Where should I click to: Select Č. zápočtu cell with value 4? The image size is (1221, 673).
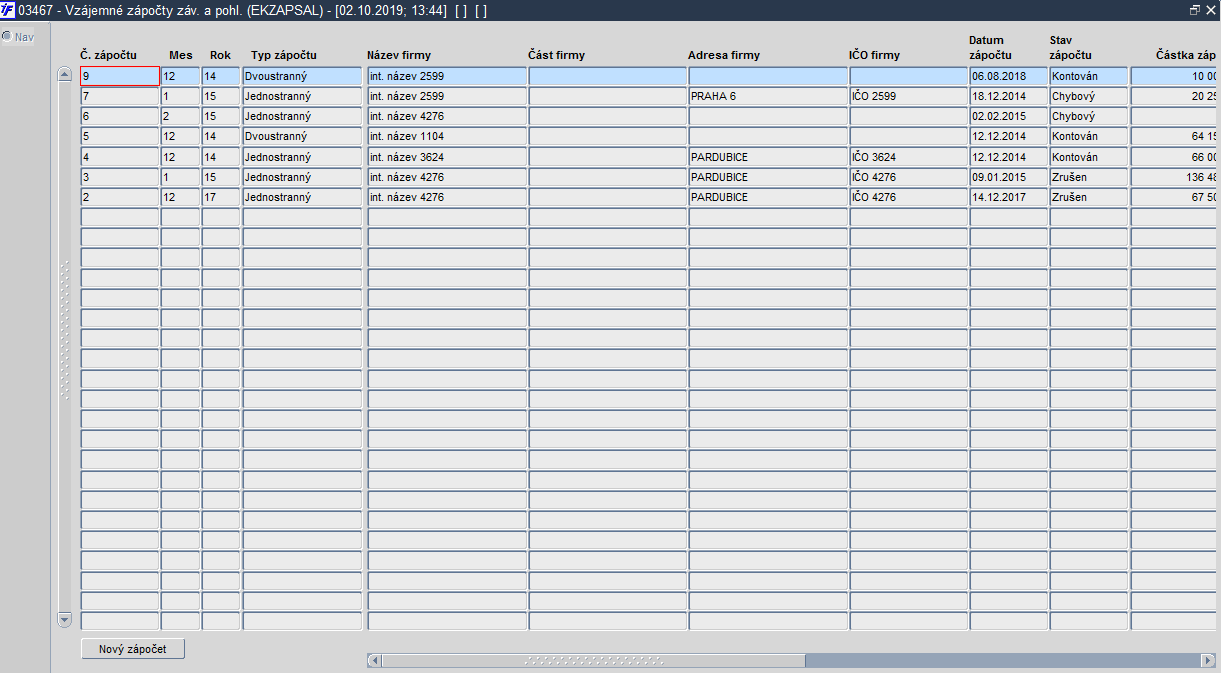(120, 157)
